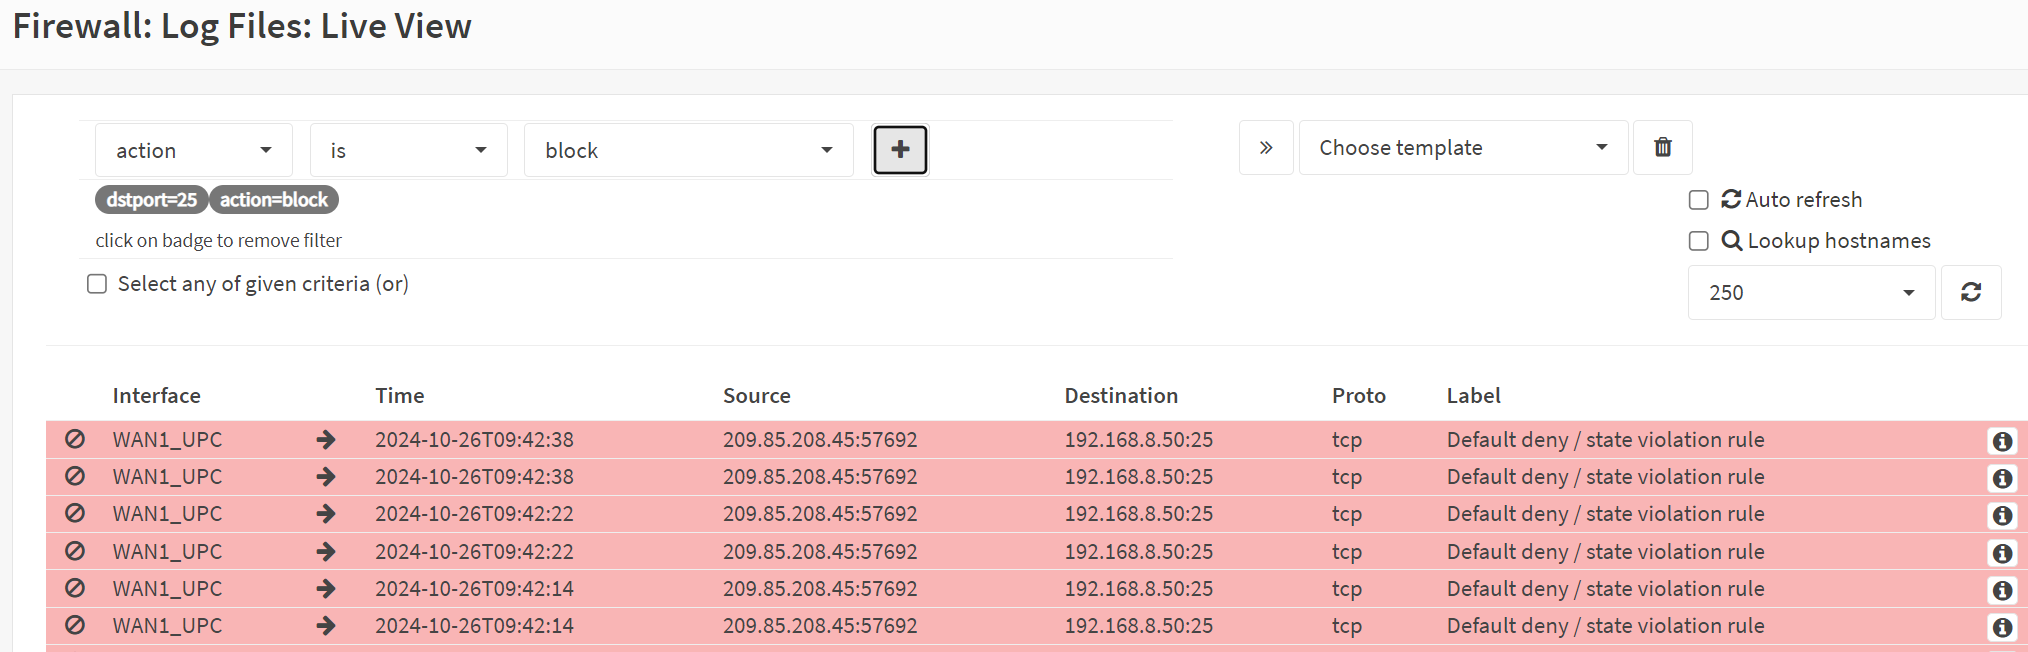Open the action field dropdown
The width and height of the screenshot is (2028, 652).
coord(194,150)
